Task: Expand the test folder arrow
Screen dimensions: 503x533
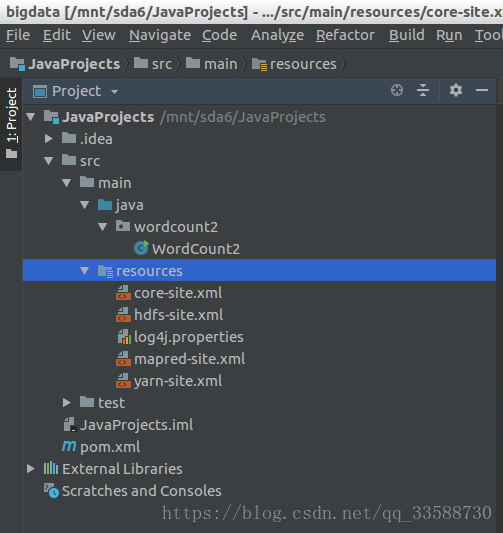Action: click(x=67, y=402)
